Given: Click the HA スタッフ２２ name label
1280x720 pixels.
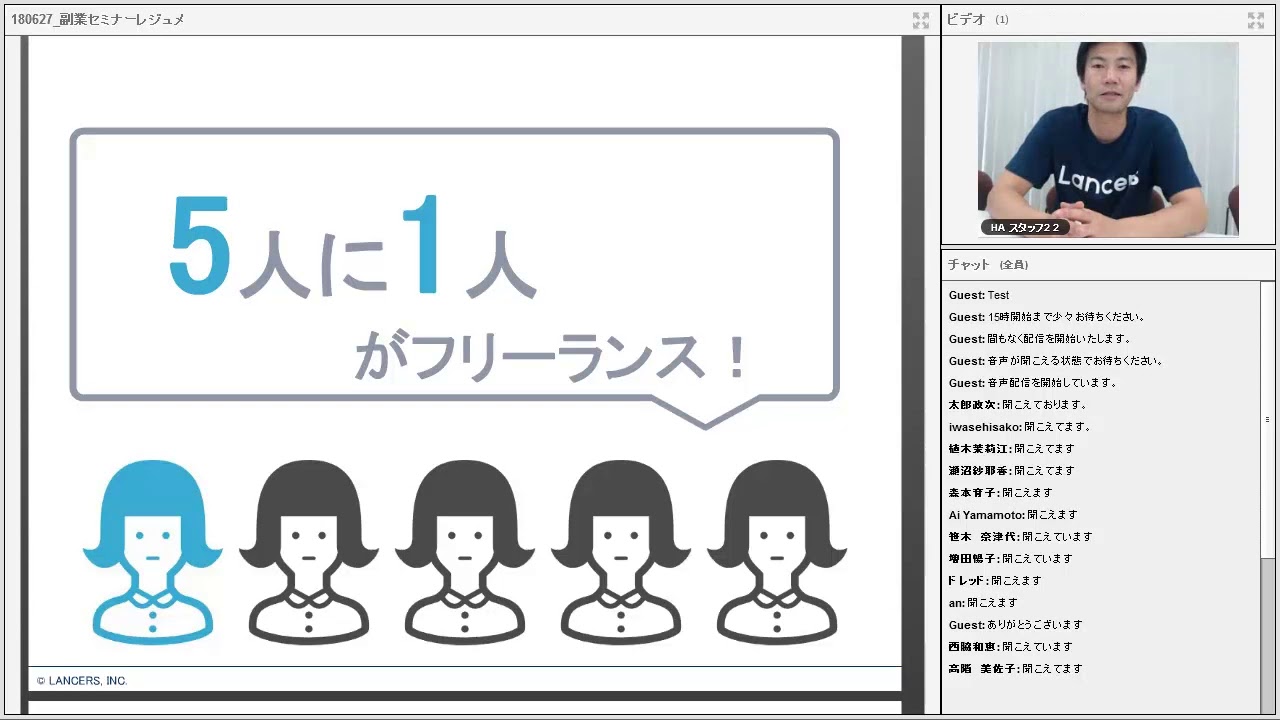Looking at the screenshot, I should [1025, 227].
